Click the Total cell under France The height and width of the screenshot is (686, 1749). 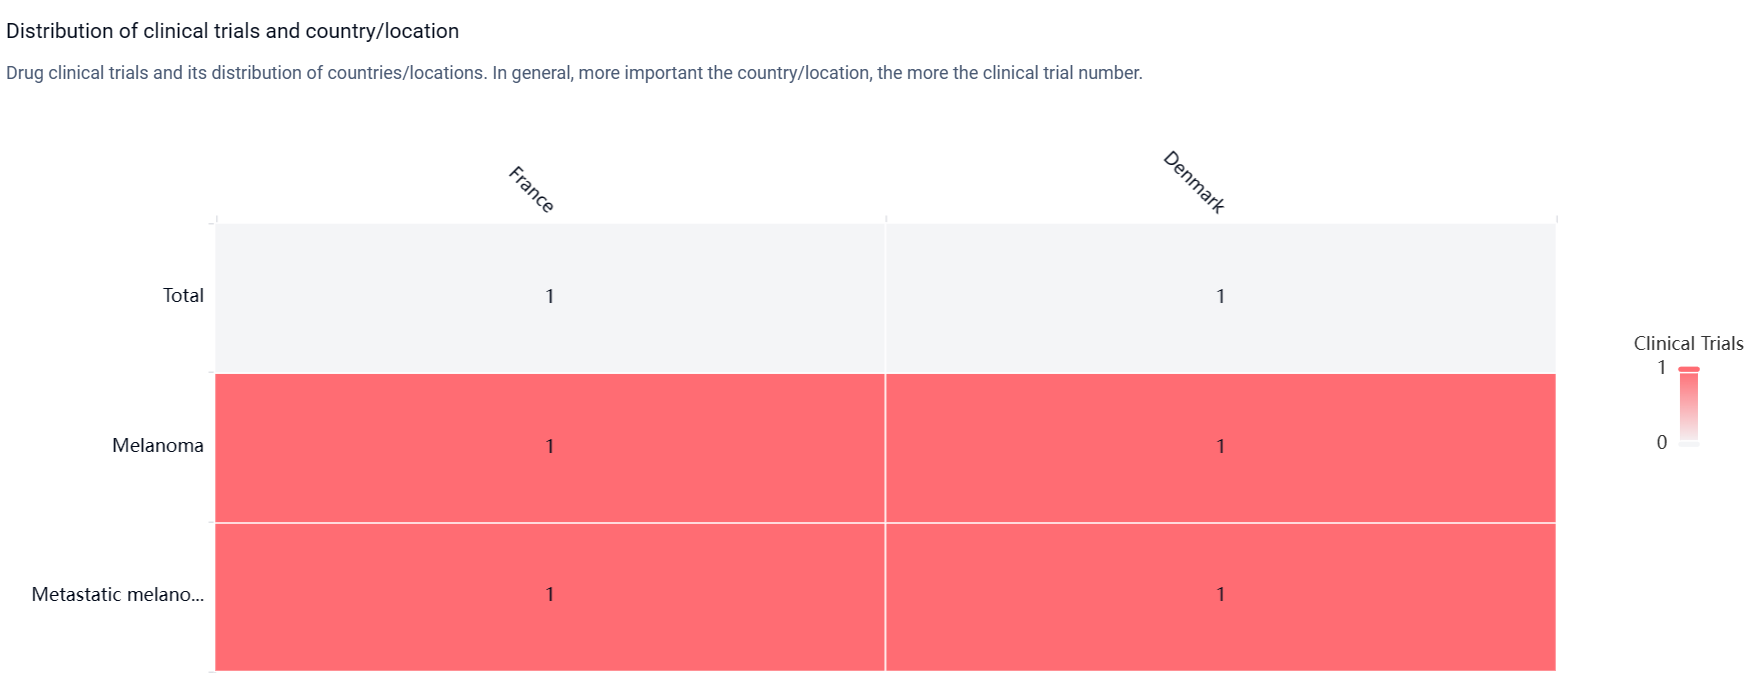click(550, 297)
